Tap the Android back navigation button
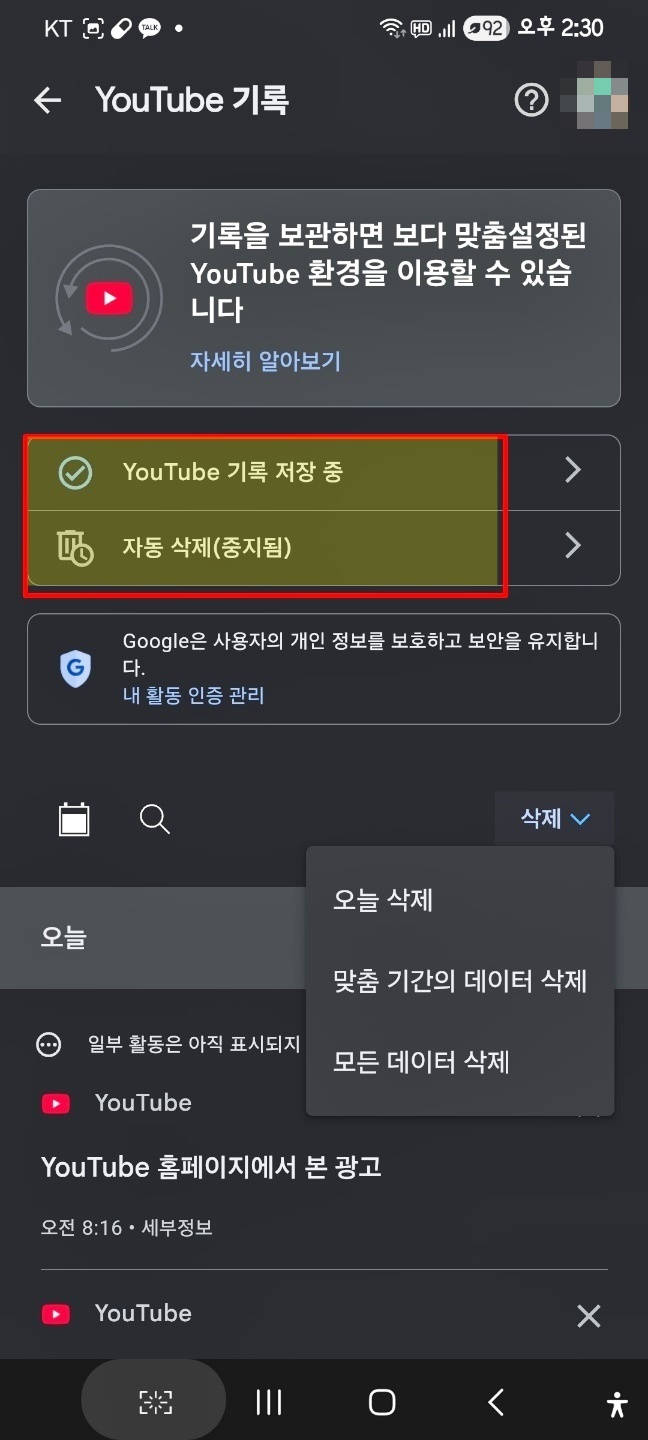 pyautogui.click(x=496, y=1402)
